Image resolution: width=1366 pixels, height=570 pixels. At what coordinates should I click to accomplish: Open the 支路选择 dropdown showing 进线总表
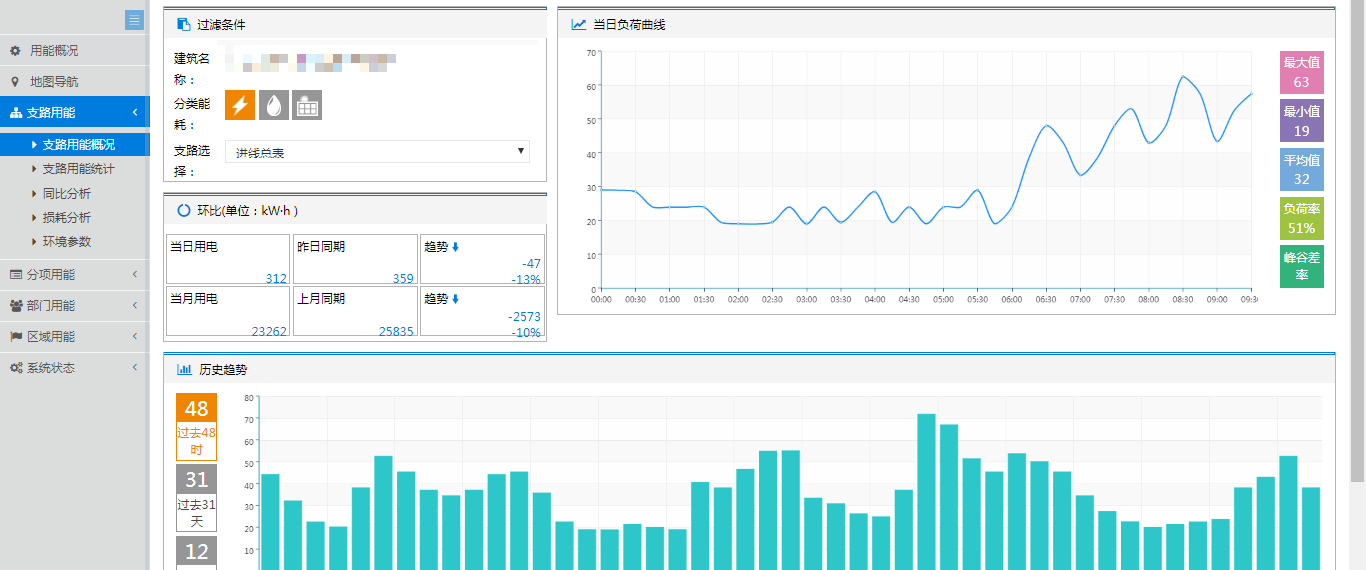(x=377, y=152)
